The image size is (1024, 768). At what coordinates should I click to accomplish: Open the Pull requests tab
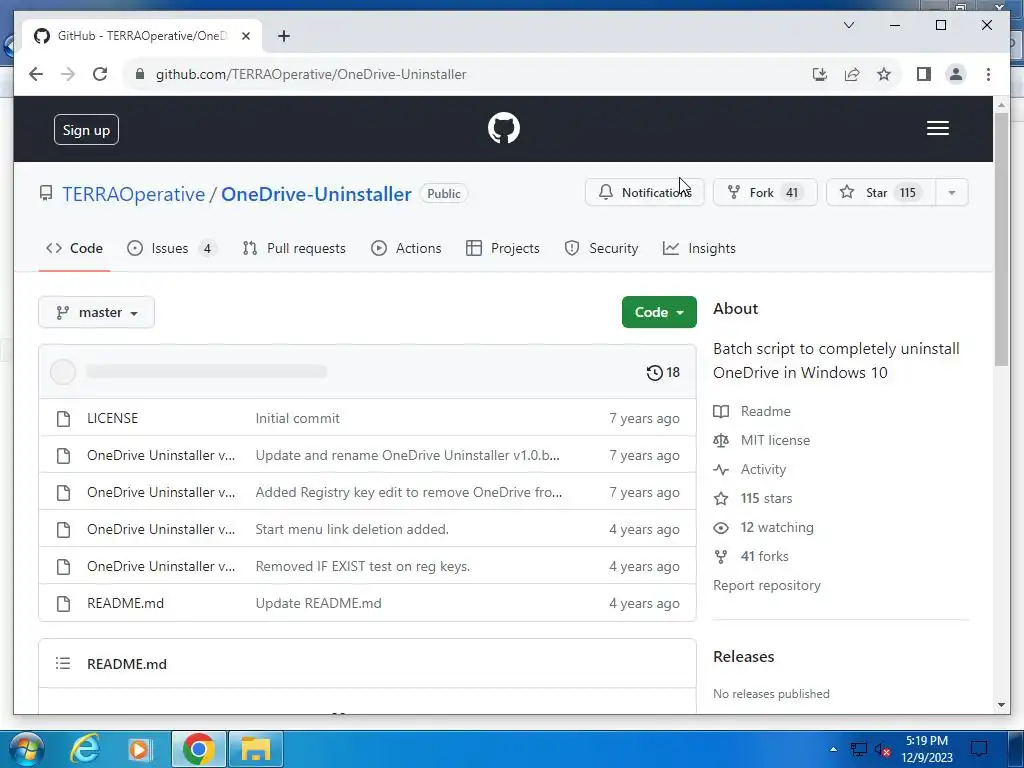tap(294, 248)
